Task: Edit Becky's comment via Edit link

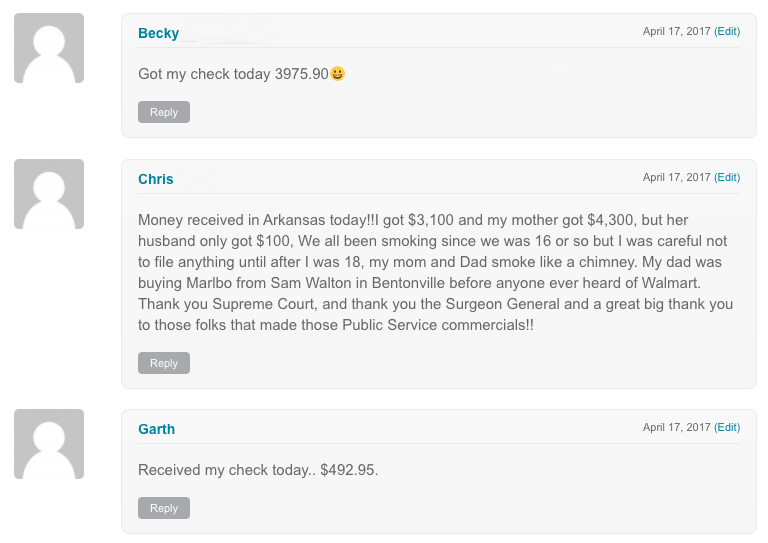Action: pos(727,31)
